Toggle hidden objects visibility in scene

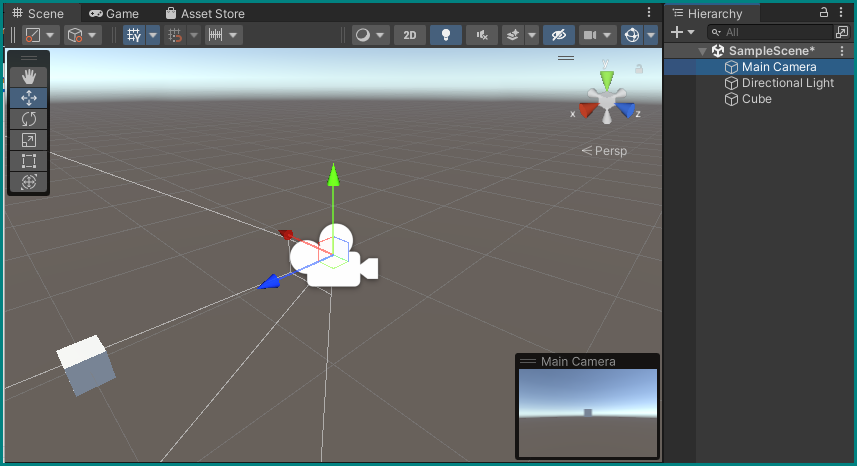pos(559,35)
